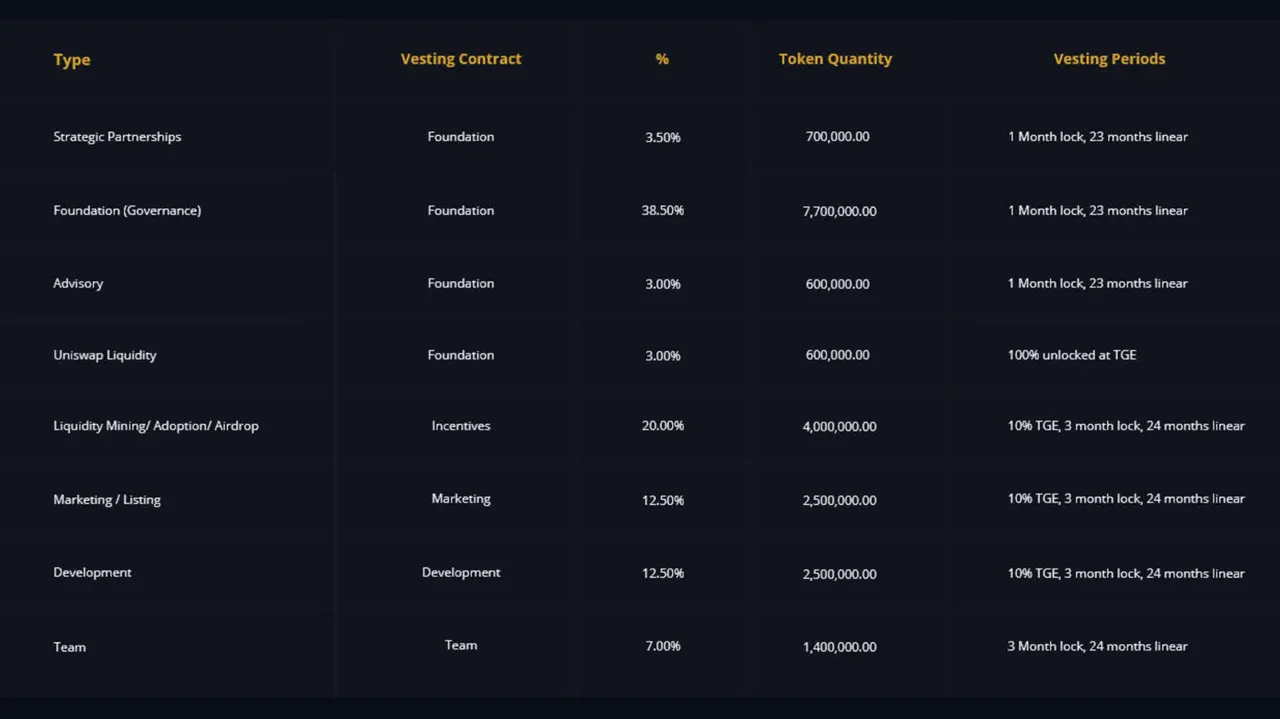This screenshot has height=719, width=1280.
Task: Click the Advisory type cell
Action: click(x=78, y=284)
